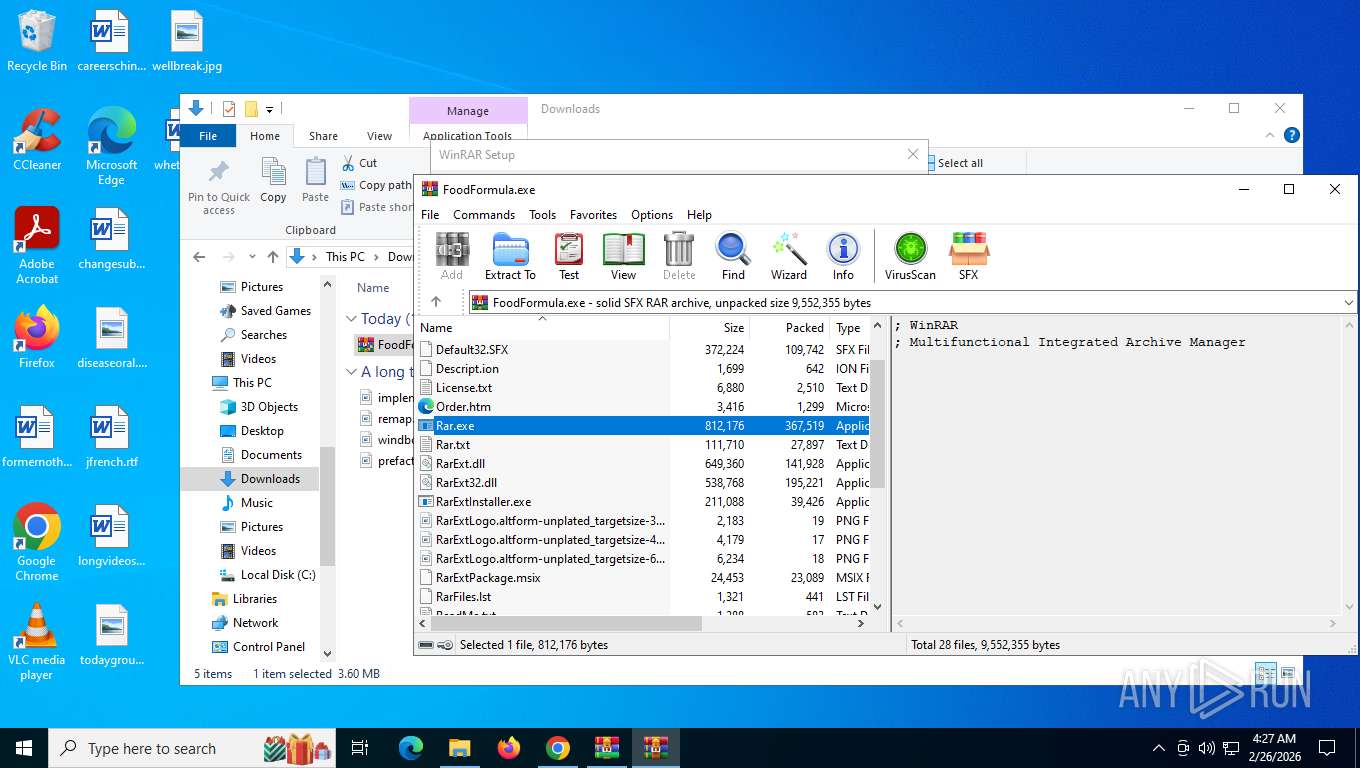1360x768 pixels.
Task: Click the Copy icon in Explorer ribbon
Action: pos(273,181)
